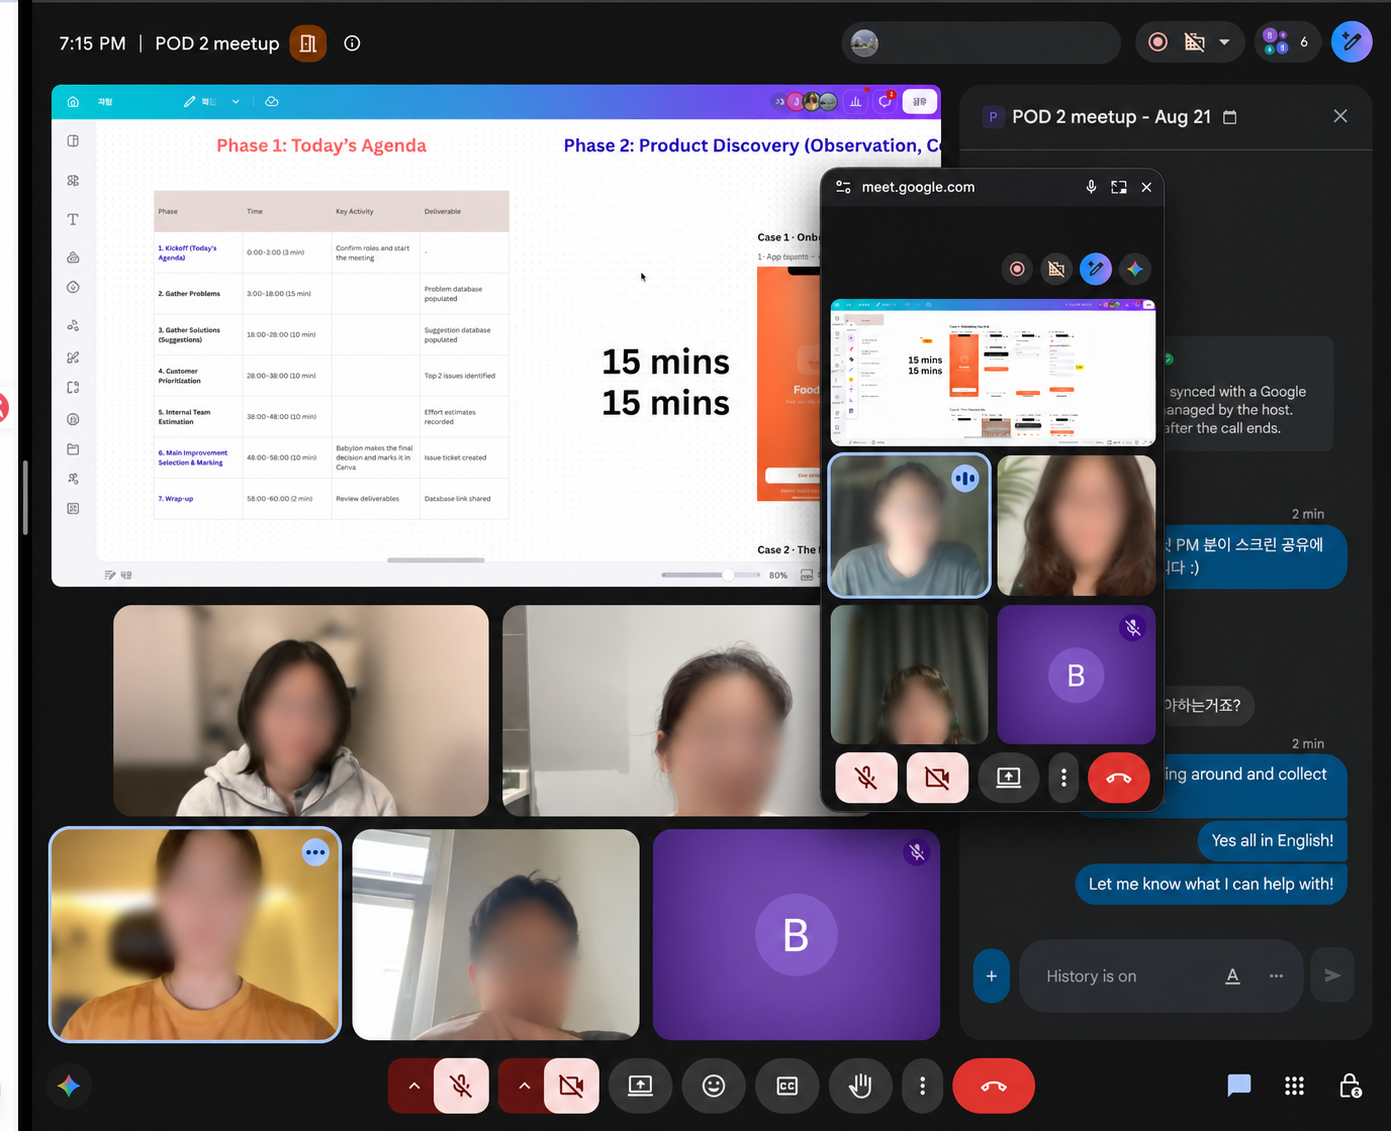
Task: Click the shared-screen thumbnail in the picture-in-picture window
Action: coord(993,372)
